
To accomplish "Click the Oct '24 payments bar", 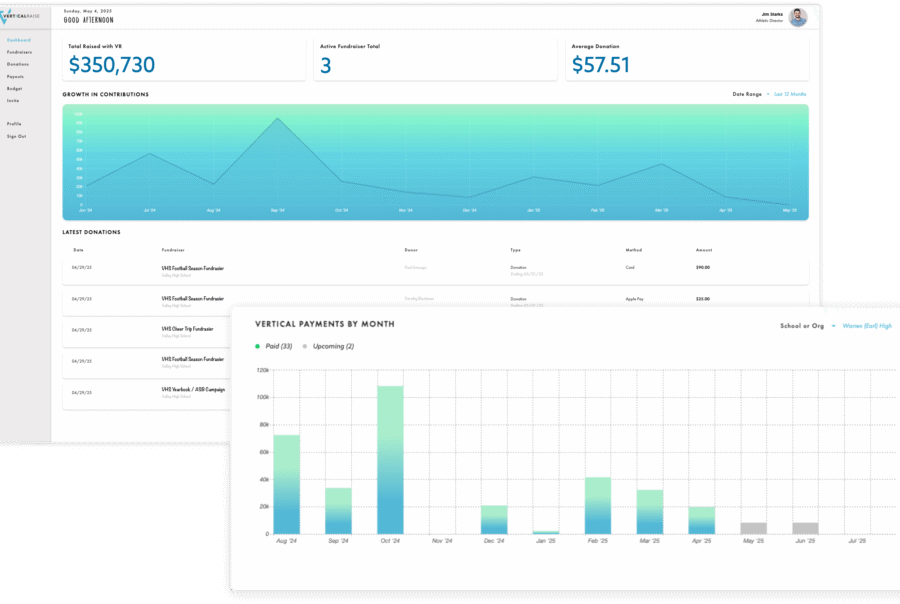I will pos(390,460).
